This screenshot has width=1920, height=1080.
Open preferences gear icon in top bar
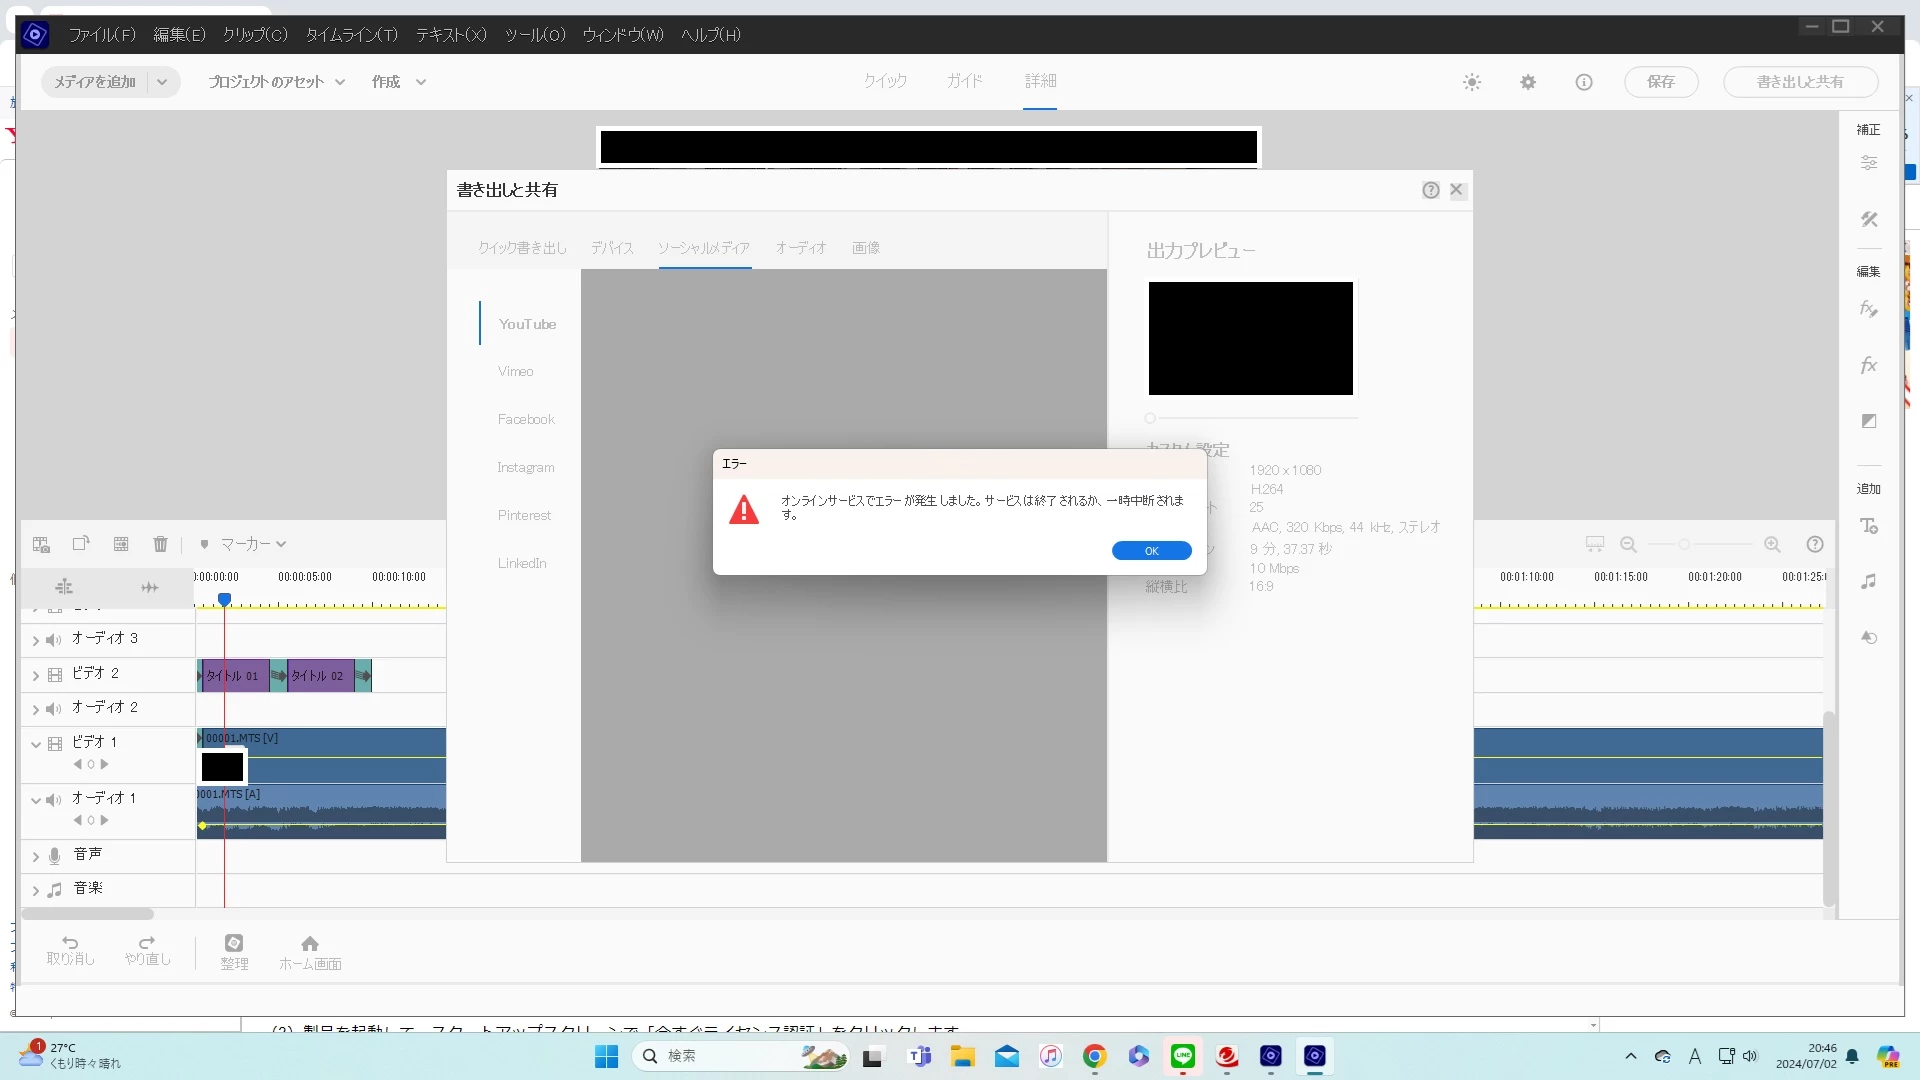[x=1528, y=82]
